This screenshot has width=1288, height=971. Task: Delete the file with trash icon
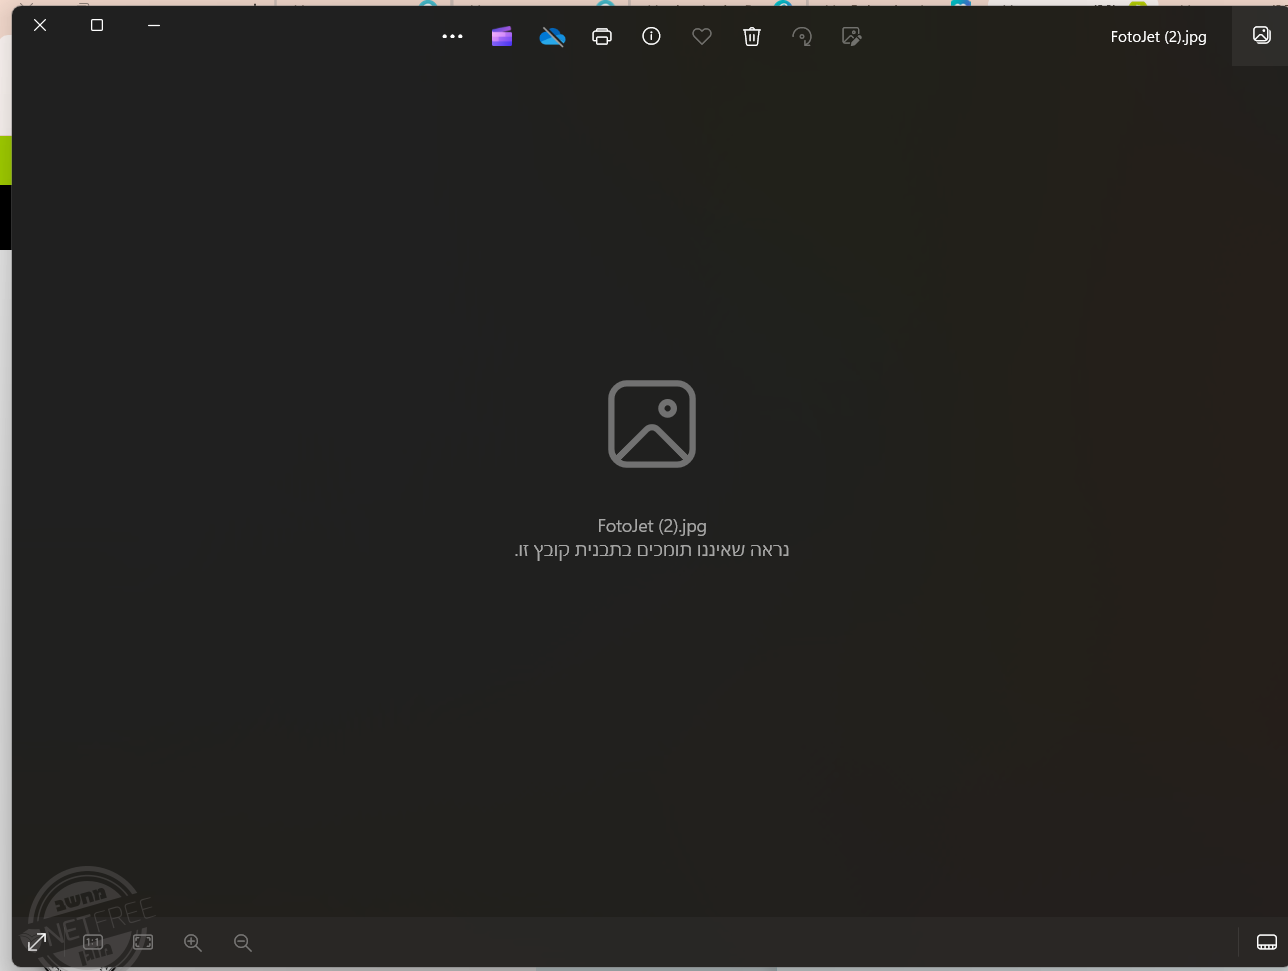[752, 36]
